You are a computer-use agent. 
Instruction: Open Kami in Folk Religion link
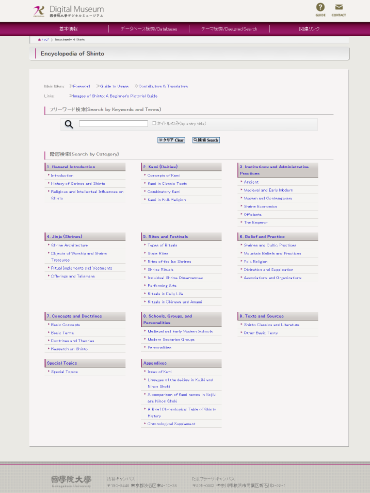pyautogui.click(x=167, y=200)
